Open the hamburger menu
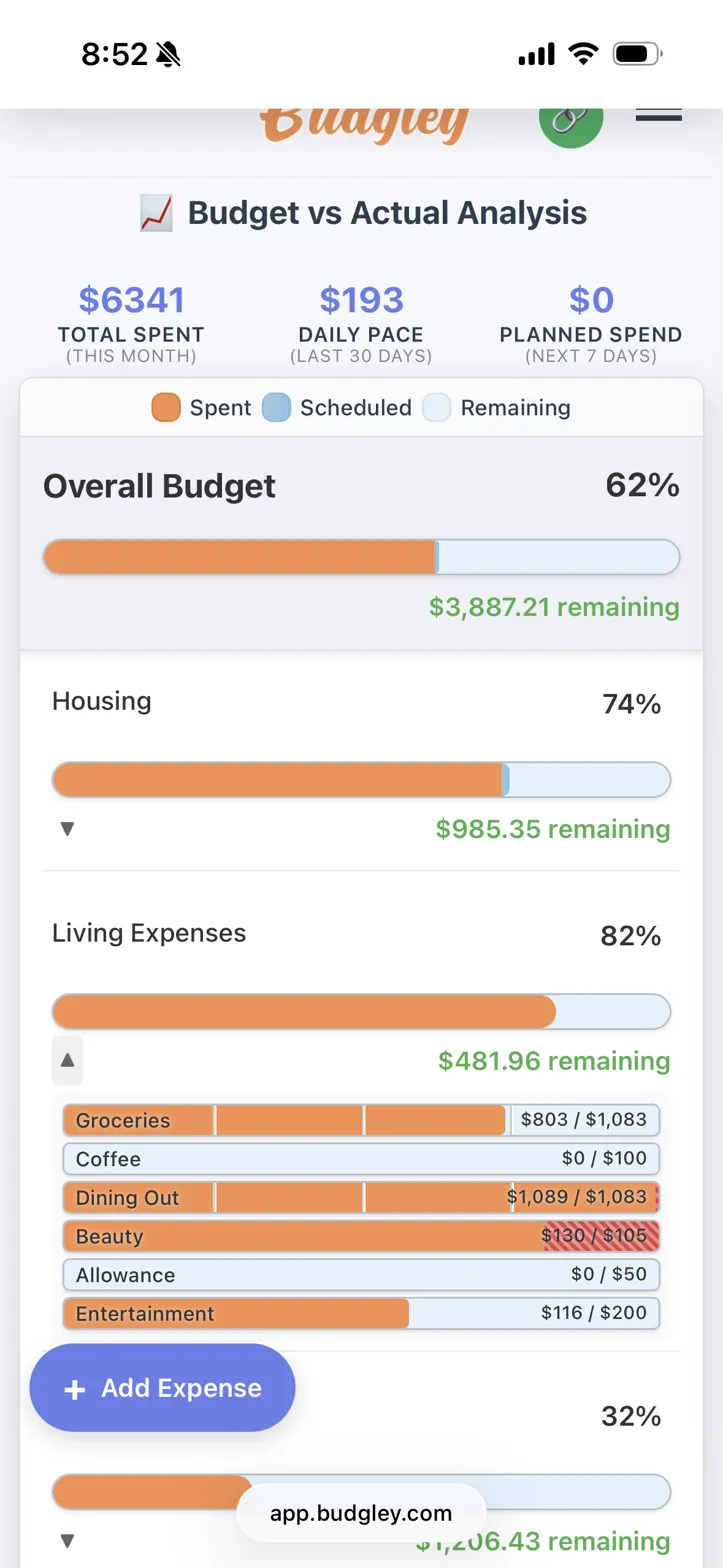This screenshot has height=1568, width=723. click(x=658, y=113)
